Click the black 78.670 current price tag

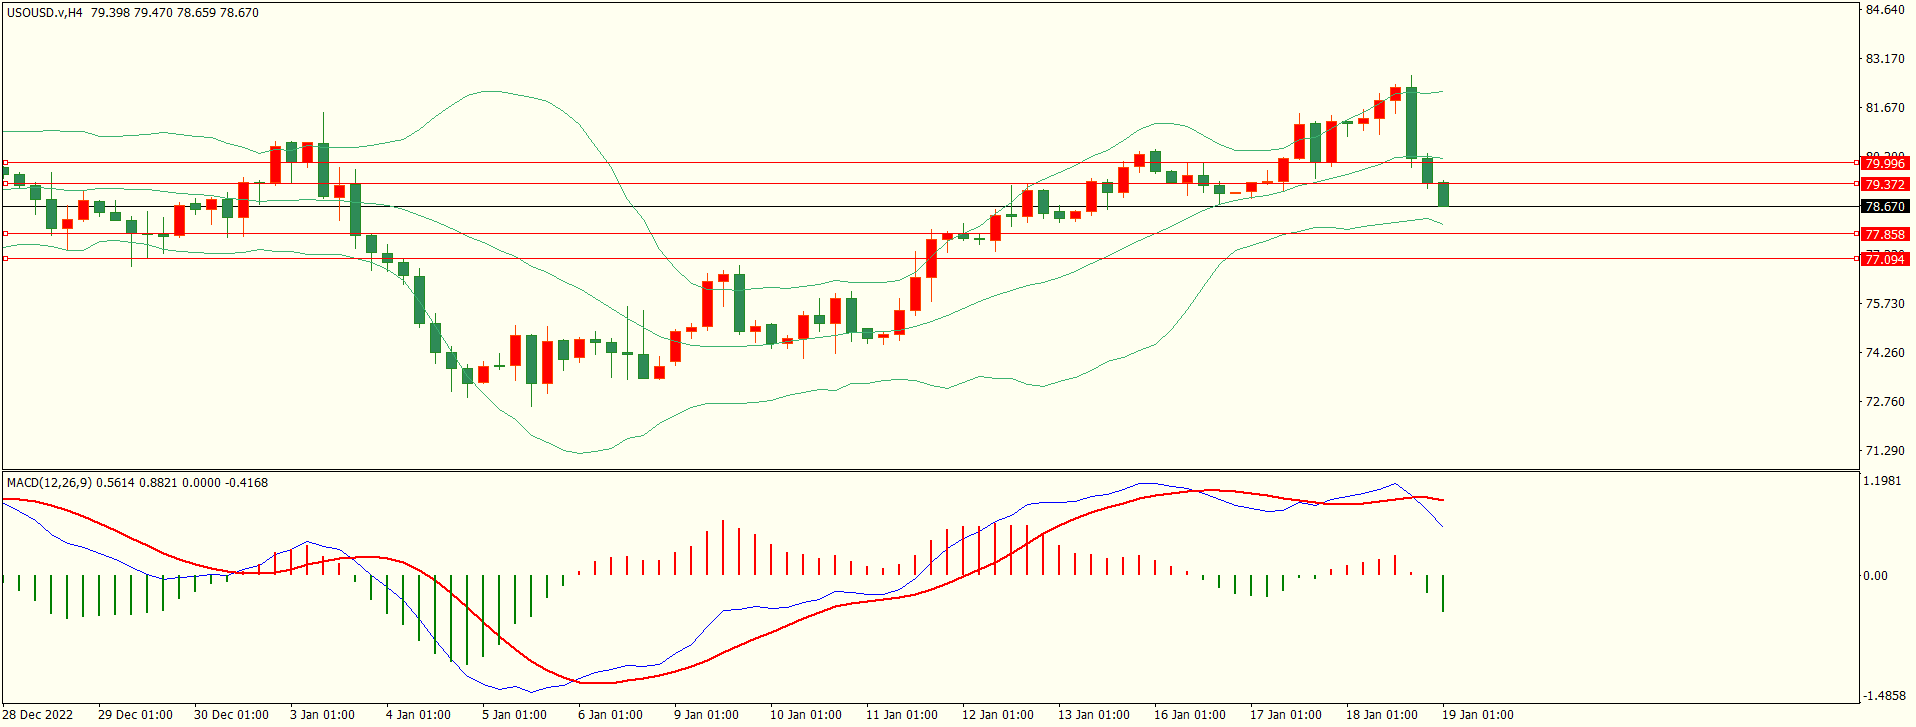coord(1885,207)
